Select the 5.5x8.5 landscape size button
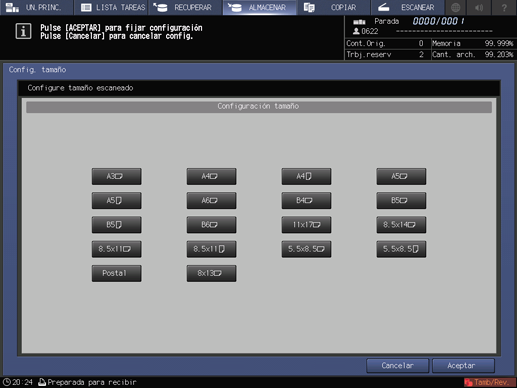The height and width of the screenshot is (388, 517). click(x=306, y=249)
